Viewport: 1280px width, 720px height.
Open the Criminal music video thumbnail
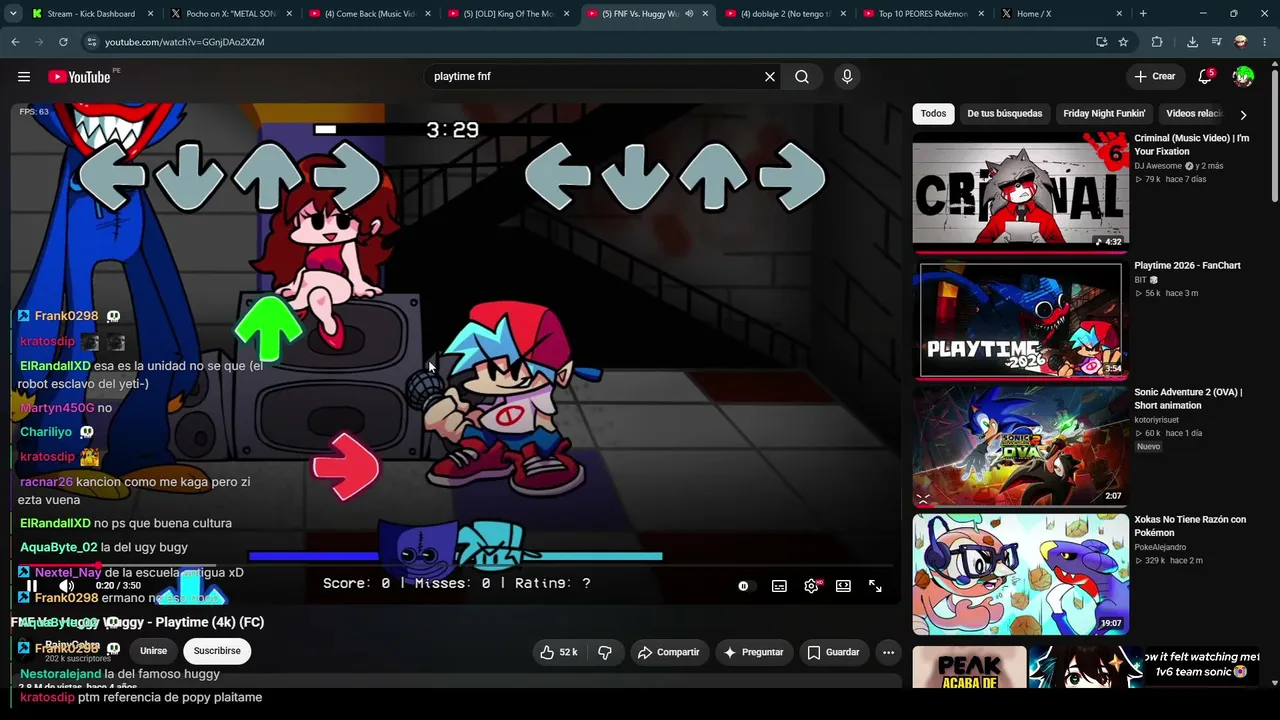pyautogui.click(x=1020, y=193)
